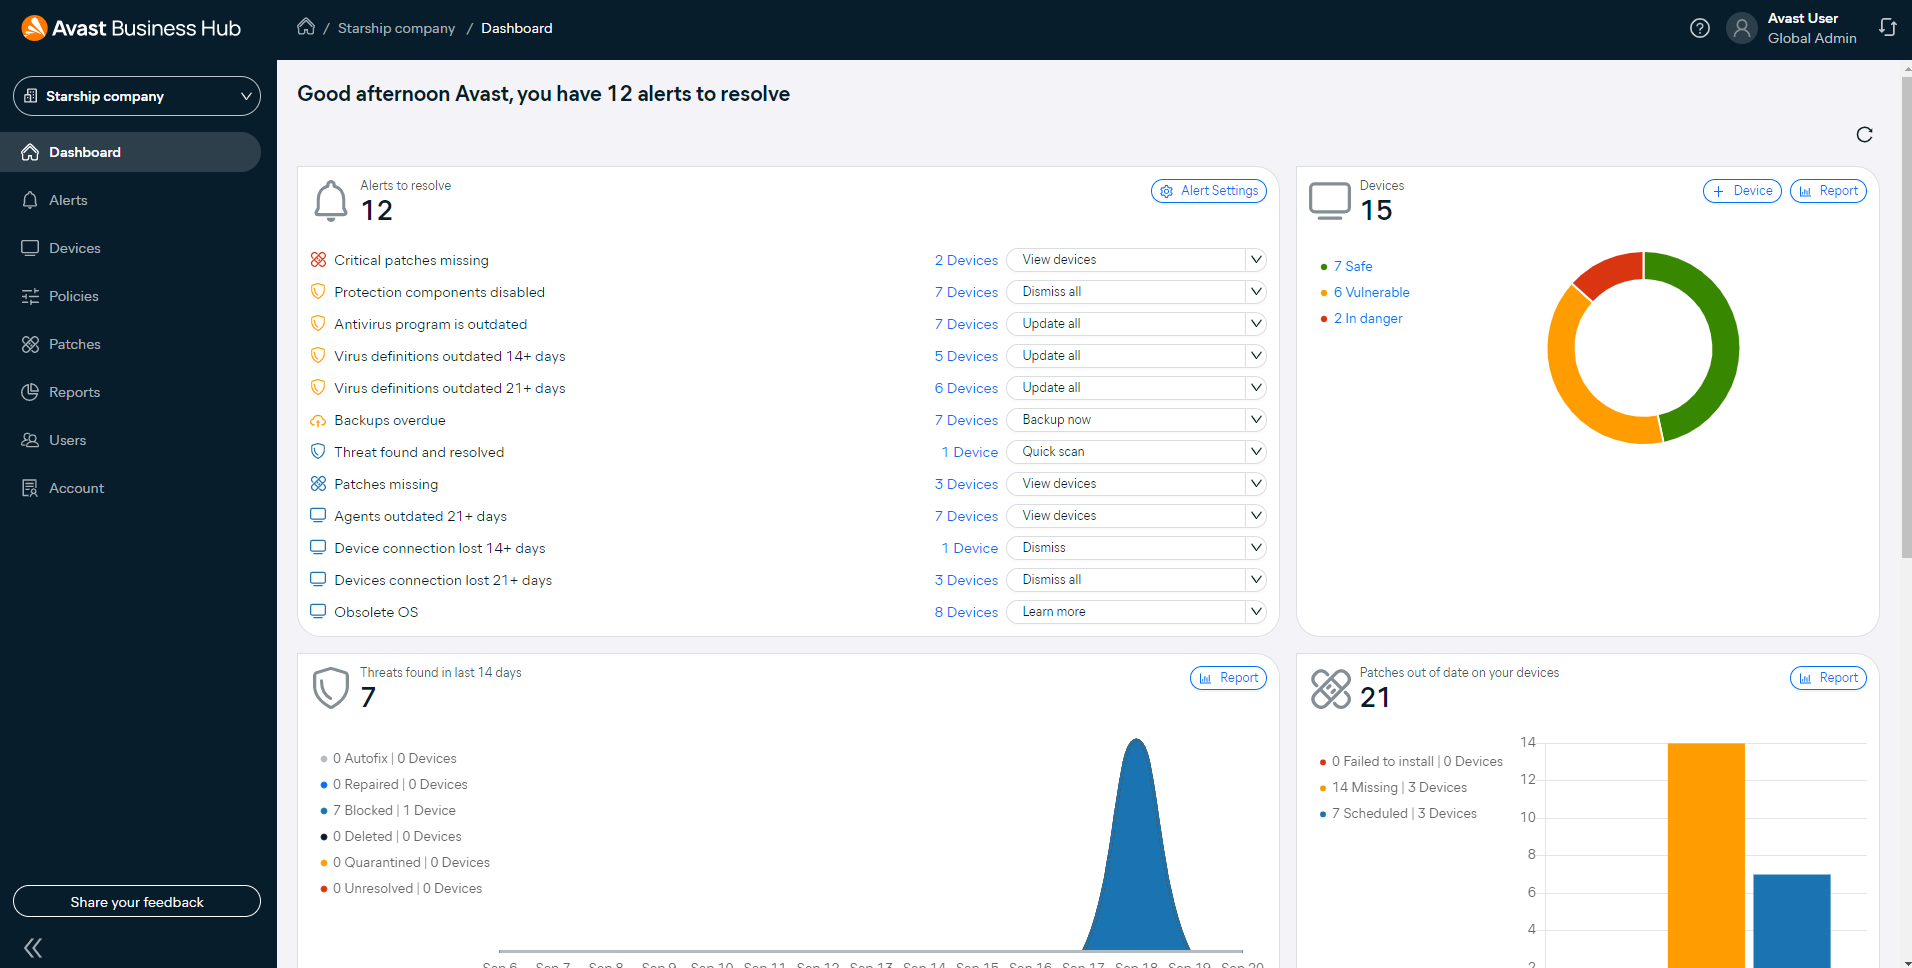Expand the Quick scan action dropdown arrow
Image resolution: width=1912 pixels, height=968 pixels.
point(1256,452)
